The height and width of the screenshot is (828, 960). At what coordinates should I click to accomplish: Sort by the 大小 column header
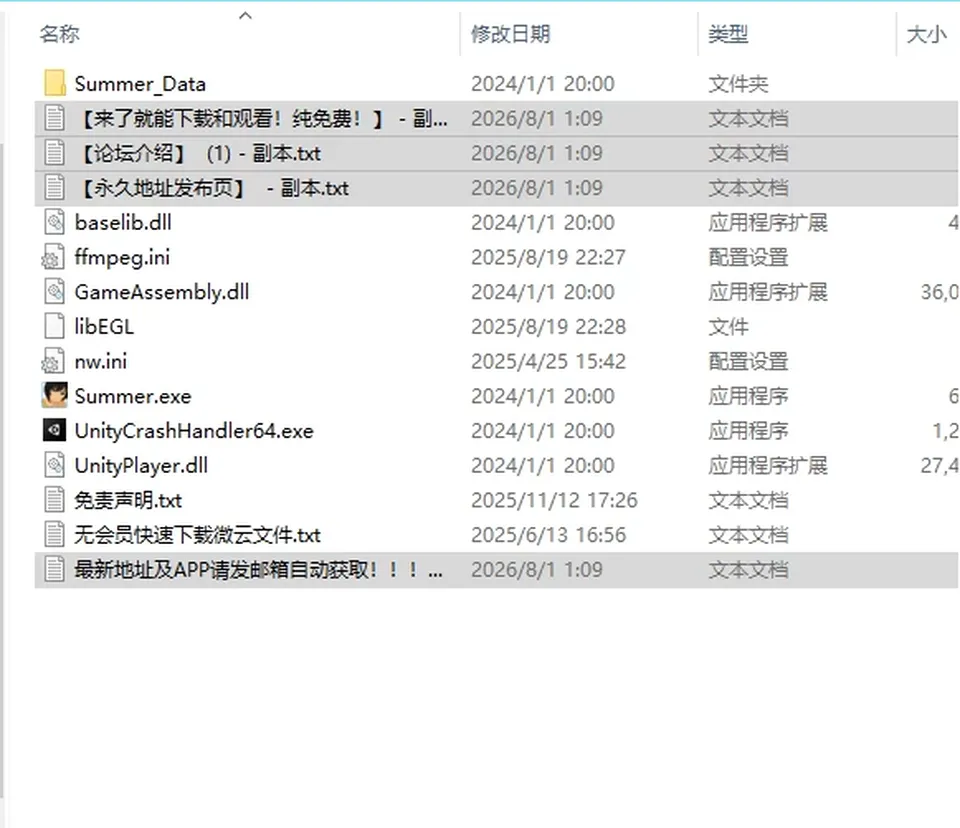pyautogui.click(x=926, y=34)
